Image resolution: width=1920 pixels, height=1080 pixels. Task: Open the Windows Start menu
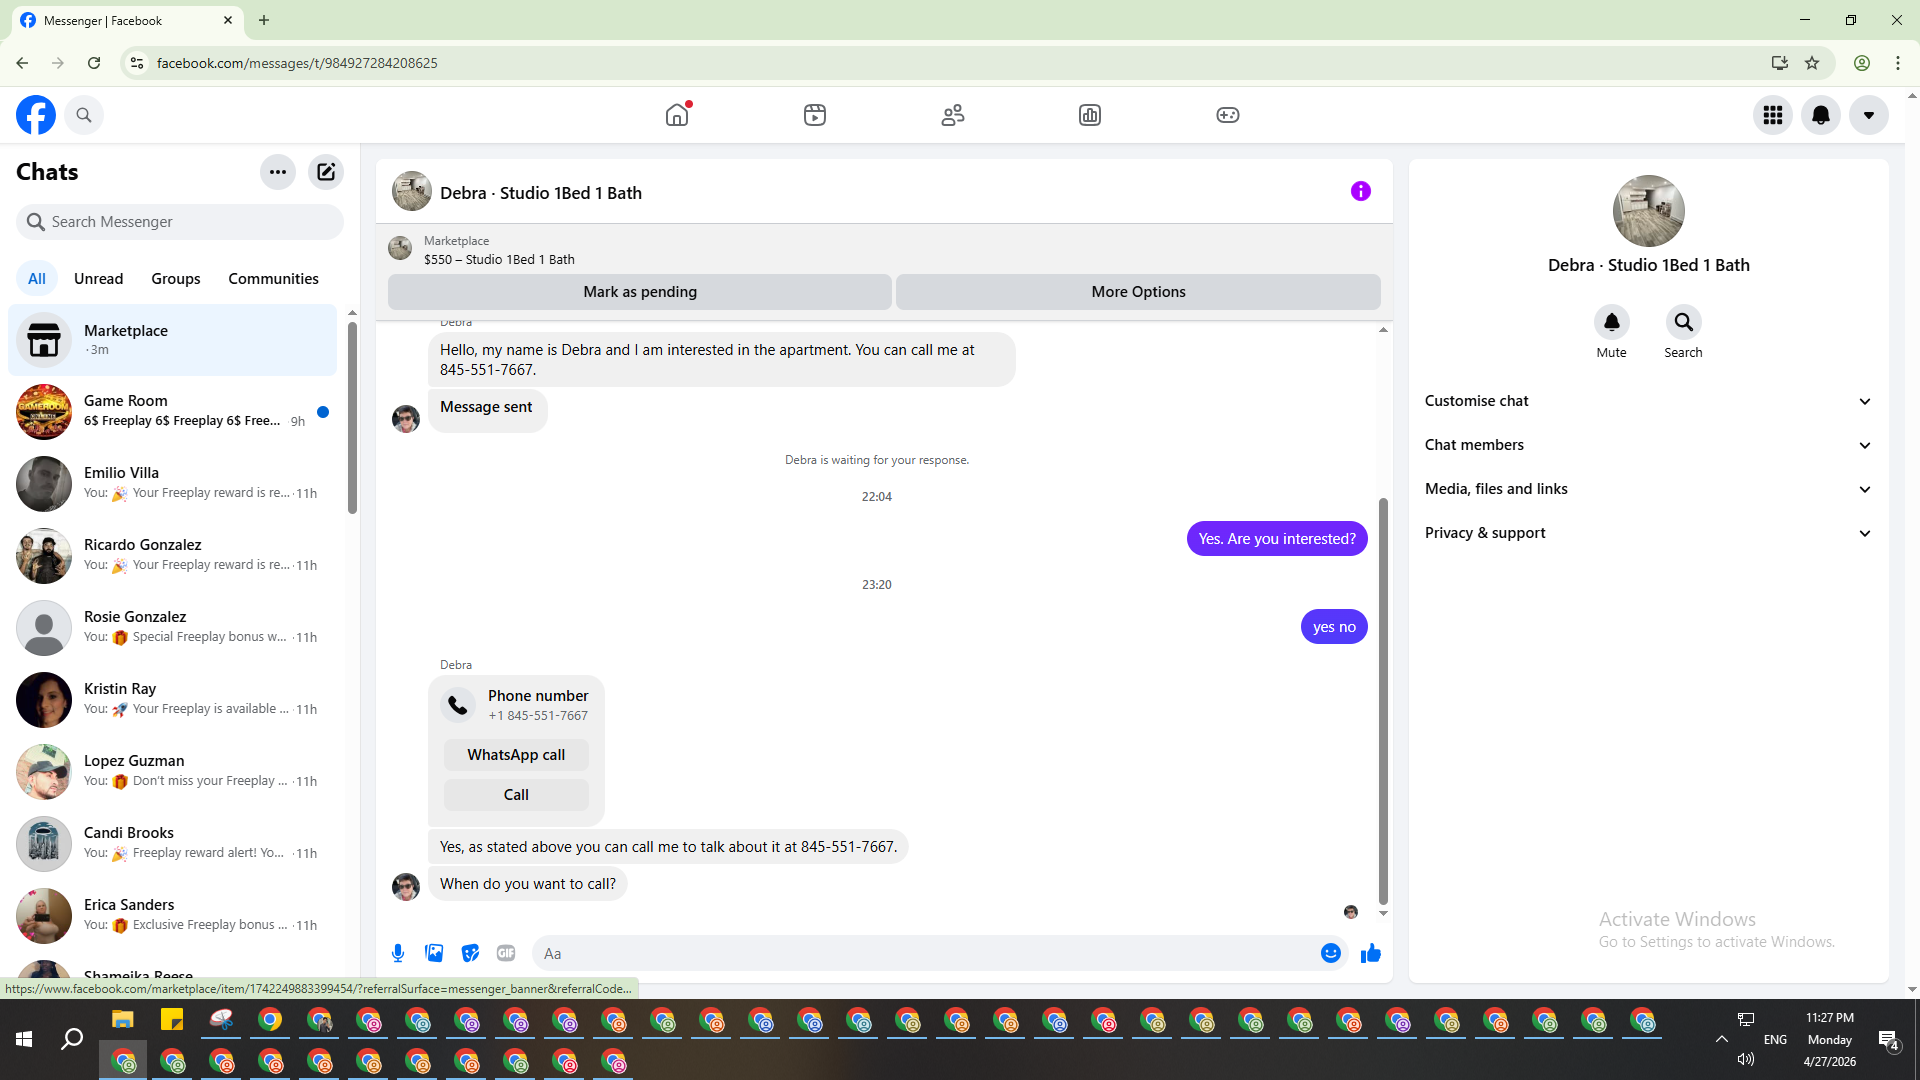click(x=24, y=1040)
